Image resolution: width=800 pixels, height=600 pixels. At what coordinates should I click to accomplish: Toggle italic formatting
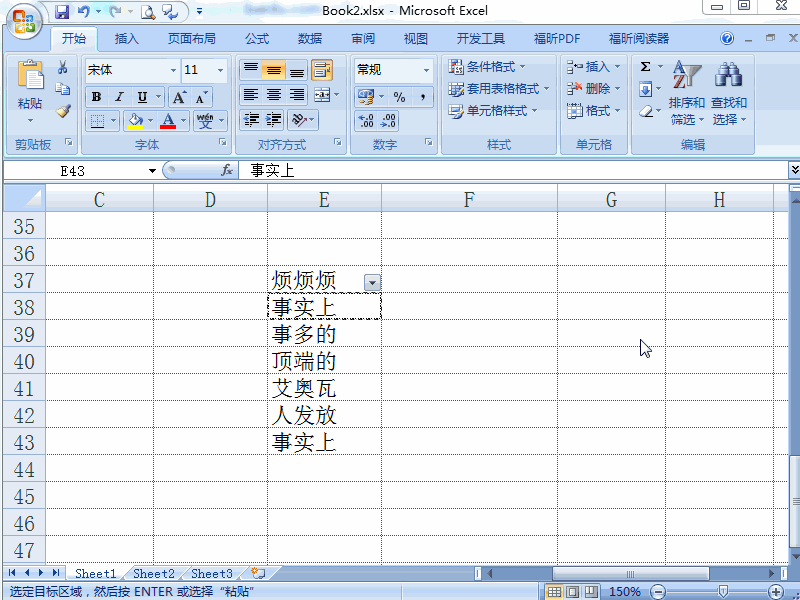118,96
